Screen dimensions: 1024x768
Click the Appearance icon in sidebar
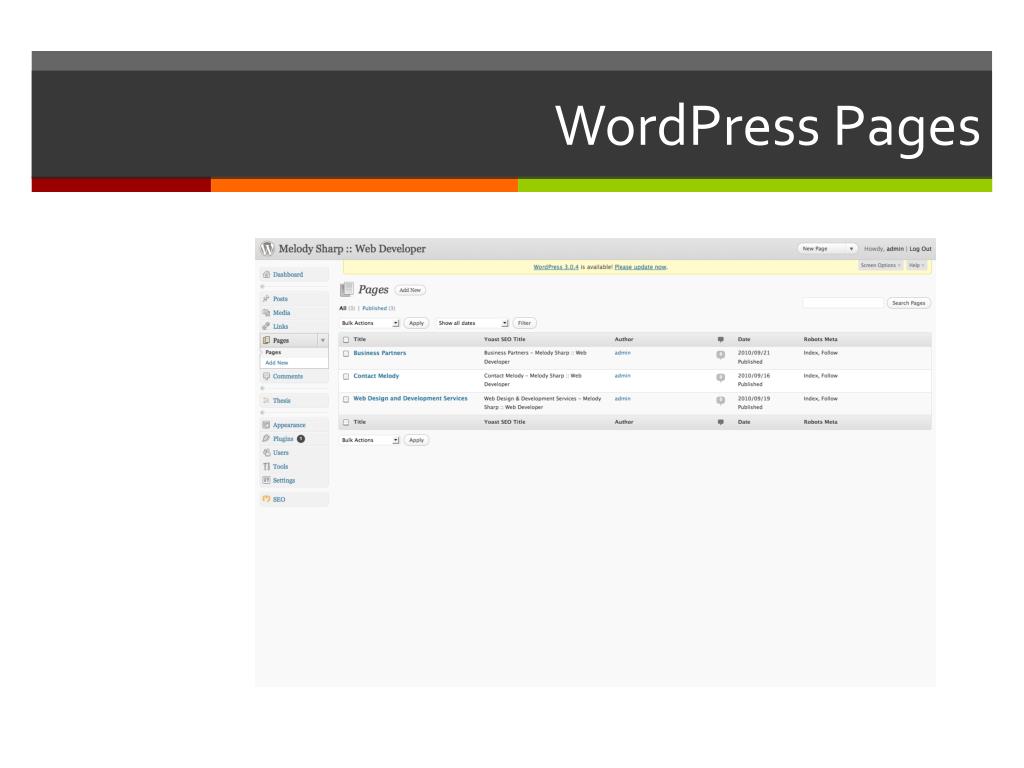(x=266, y=425)
